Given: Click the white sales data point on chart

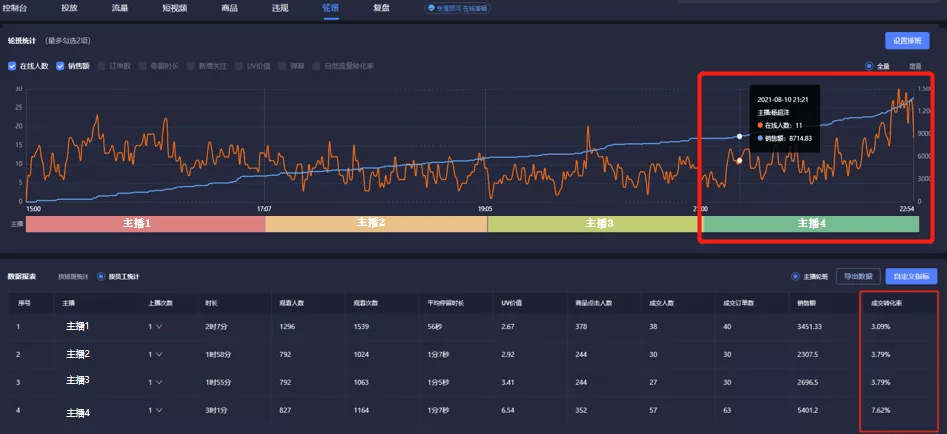Looking at the screenshot, I should click(x=739, y=136).
